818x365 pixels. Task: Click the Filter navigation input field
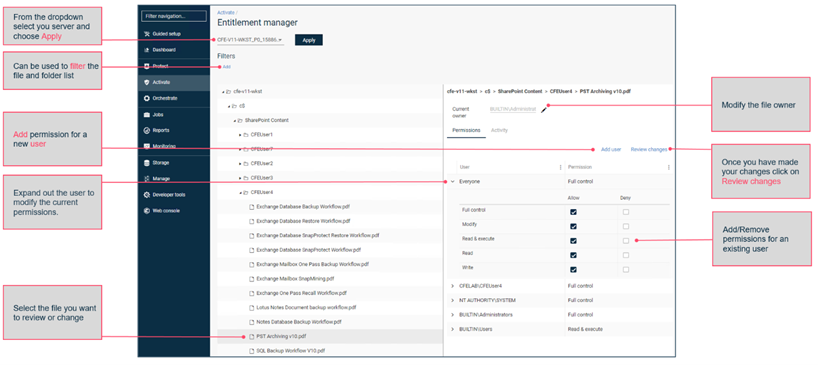tap(174, 17)
